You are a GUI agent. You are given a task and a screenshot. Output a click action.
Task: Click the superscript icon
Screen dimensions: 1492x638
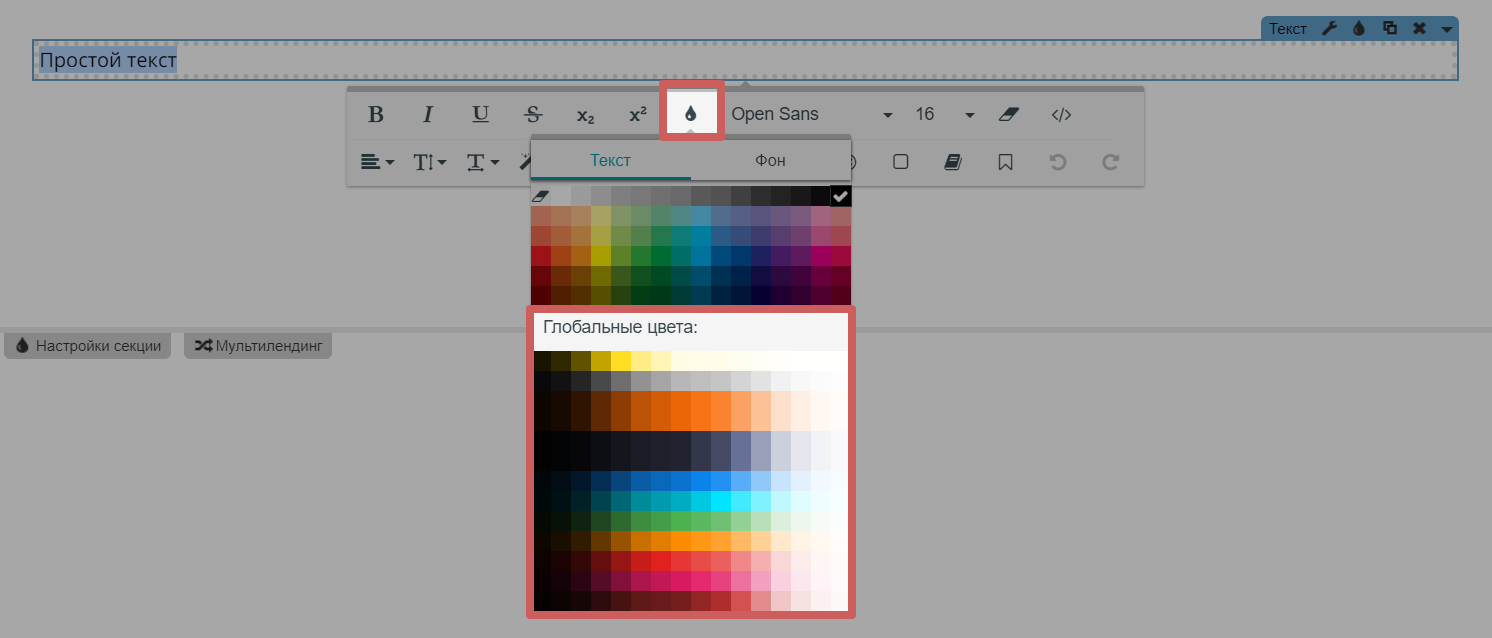(637, 114)
